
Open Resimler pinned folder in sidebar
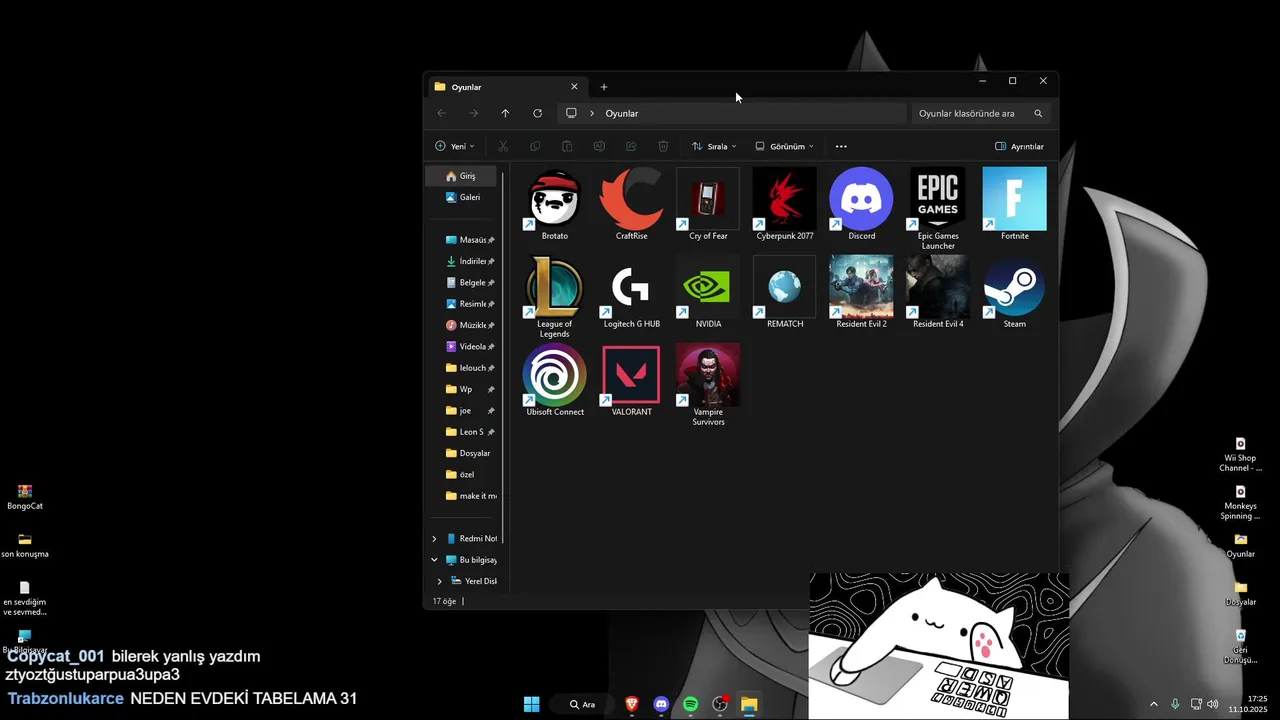[x=470, y=304]
